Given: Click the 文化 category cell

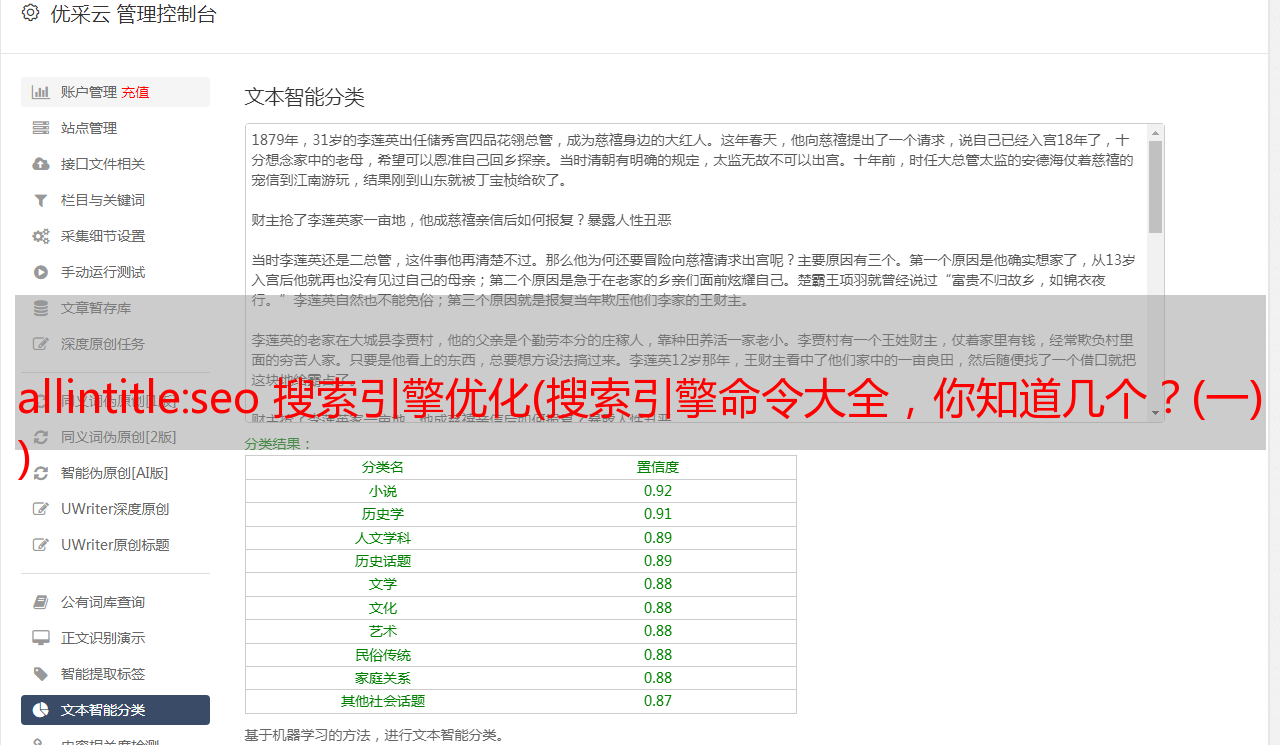Looking at the screenshot, I should coord(383,608).
